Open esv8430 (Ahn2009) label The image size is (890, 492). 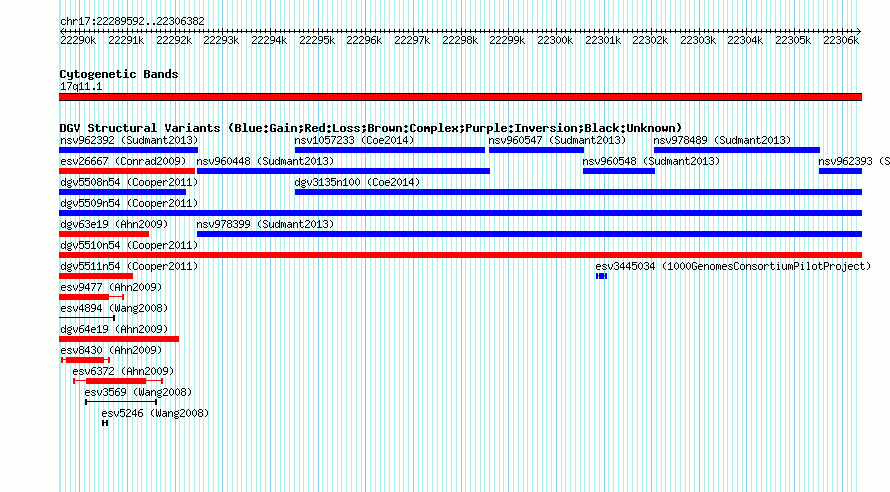[111, 350]
